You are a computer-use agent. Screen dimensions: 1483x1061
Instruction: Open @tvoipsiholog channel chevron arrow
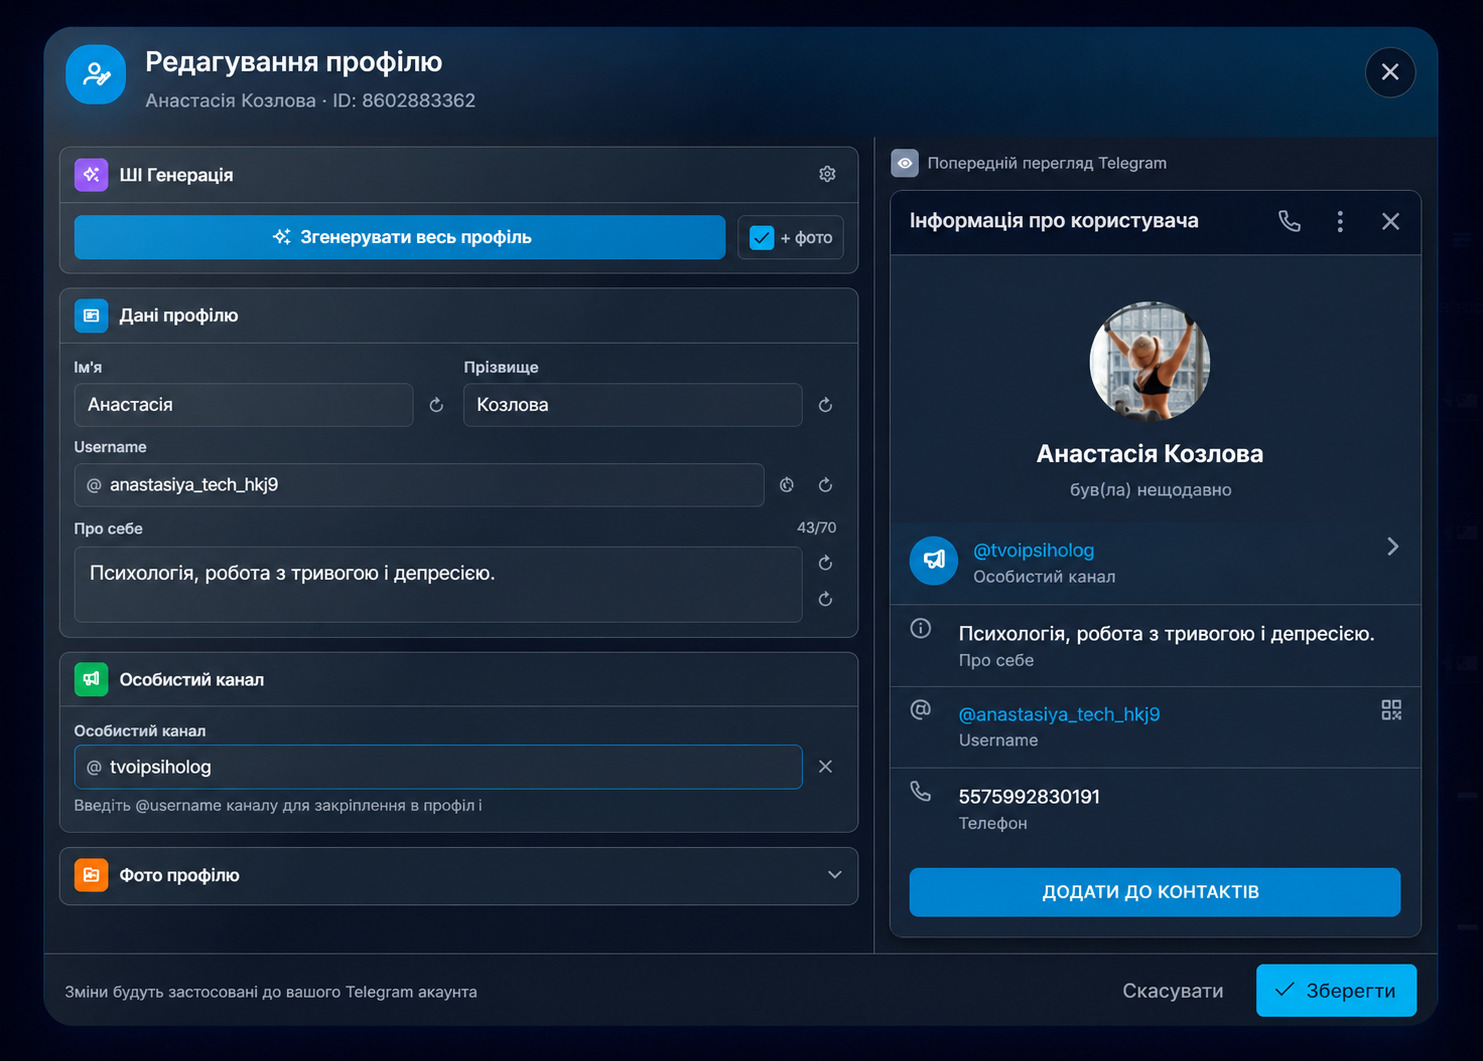pyautogui.click(x=1392, y=547)
